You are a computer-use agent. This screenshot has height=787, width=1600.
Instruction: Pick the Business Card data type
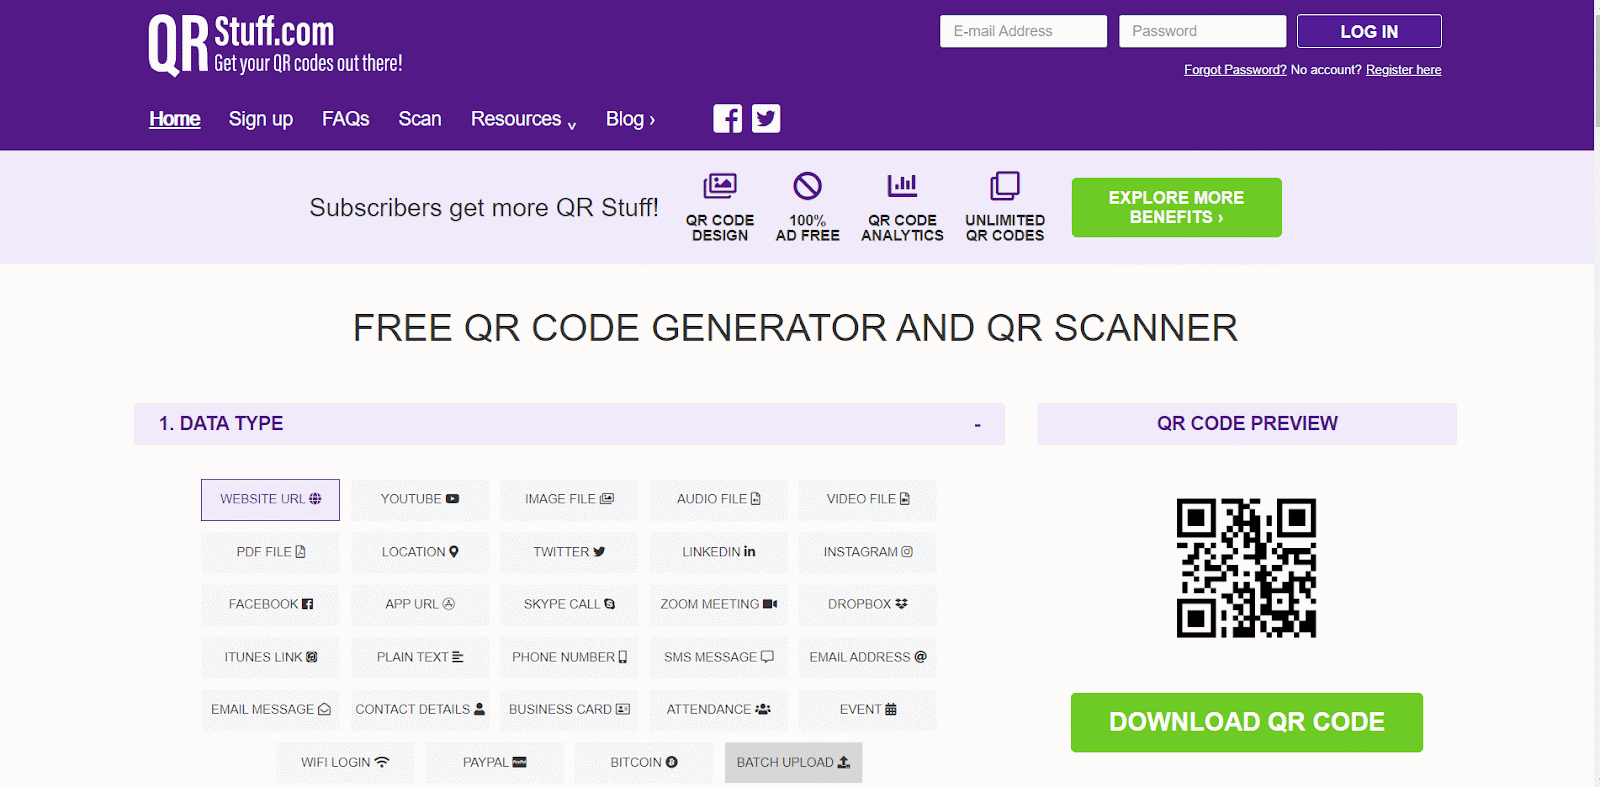(569, 710)
